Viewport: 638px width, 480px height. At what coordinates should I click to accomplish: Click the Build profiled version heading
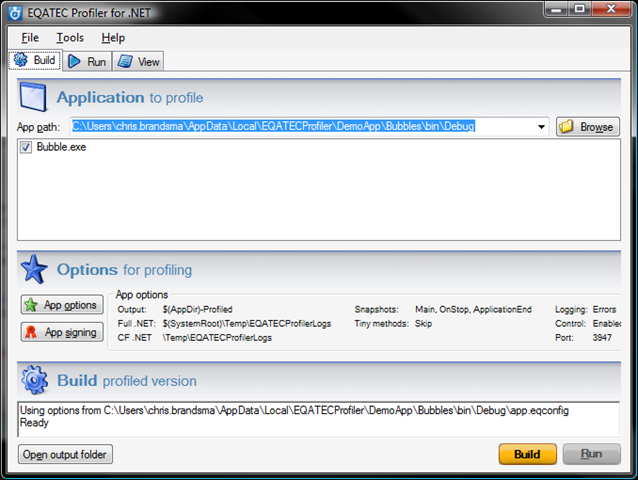click(x=127, y=381)
